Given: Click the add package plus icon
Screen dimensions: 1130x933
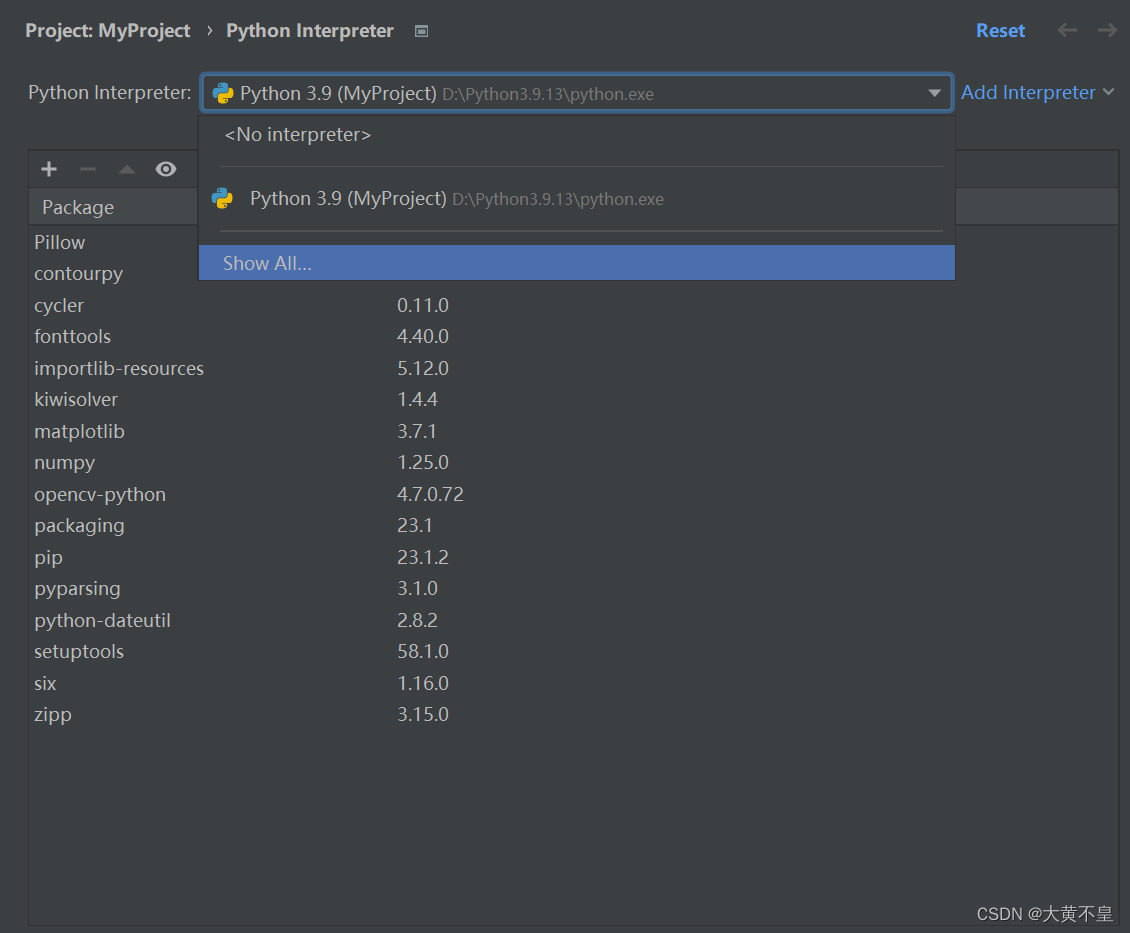Looking at the screenshot, I should coord(49,169).
